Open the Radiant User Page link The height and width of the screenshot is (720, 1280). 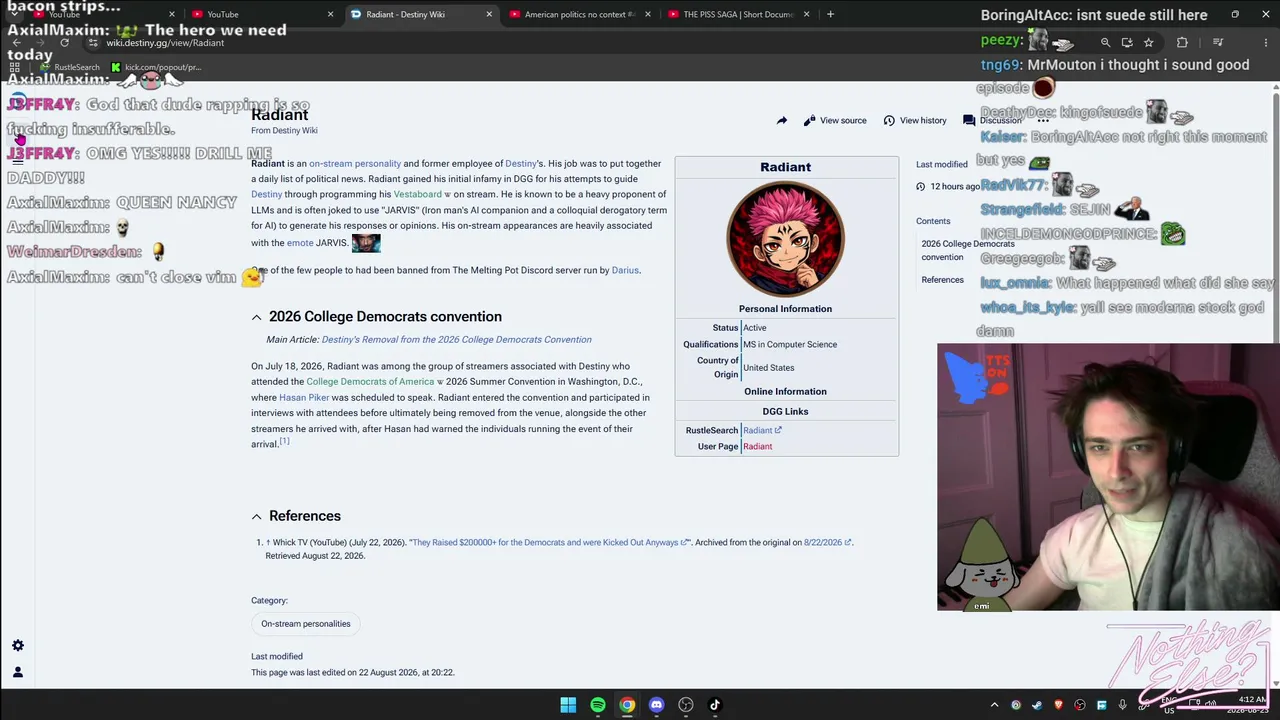coord(757,447)
